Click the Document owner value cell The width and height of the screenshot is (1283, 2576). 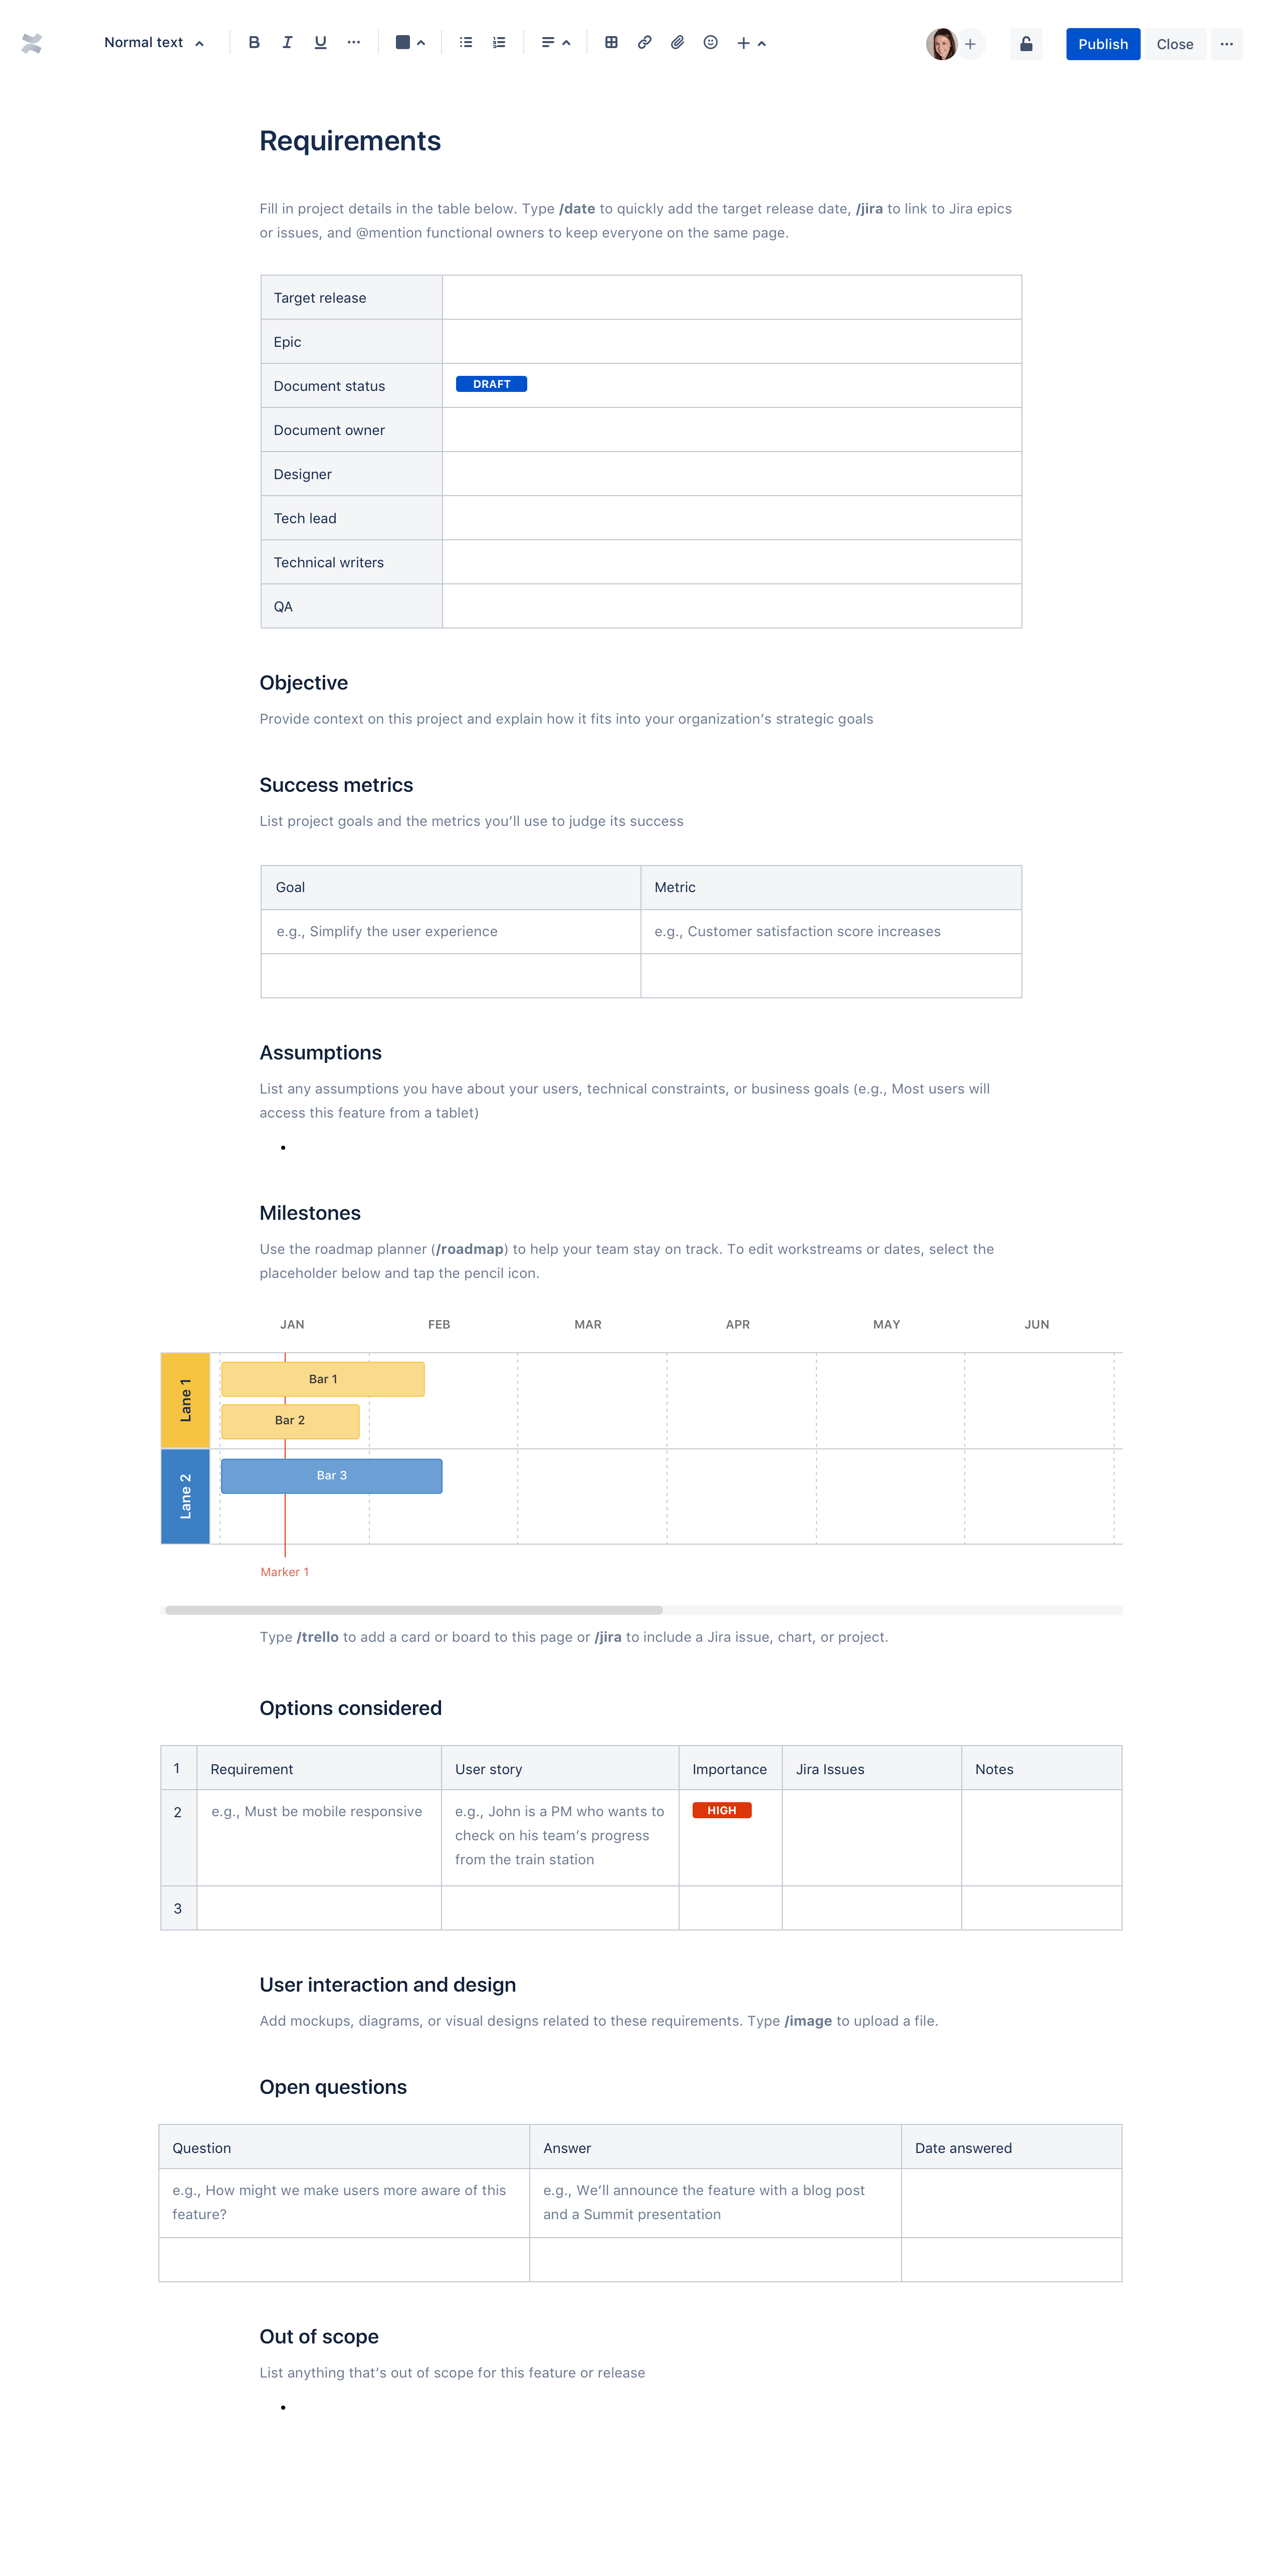[731, 430]
